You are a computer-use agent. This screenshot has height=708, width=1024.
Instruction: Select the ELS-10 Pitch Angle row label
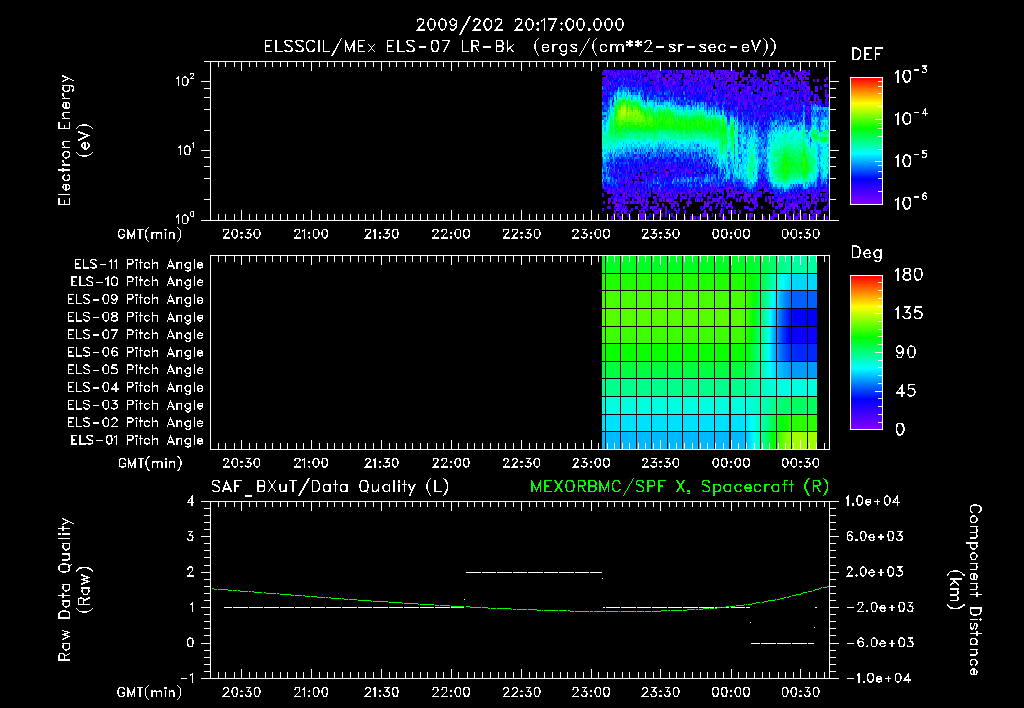[137, 282]
